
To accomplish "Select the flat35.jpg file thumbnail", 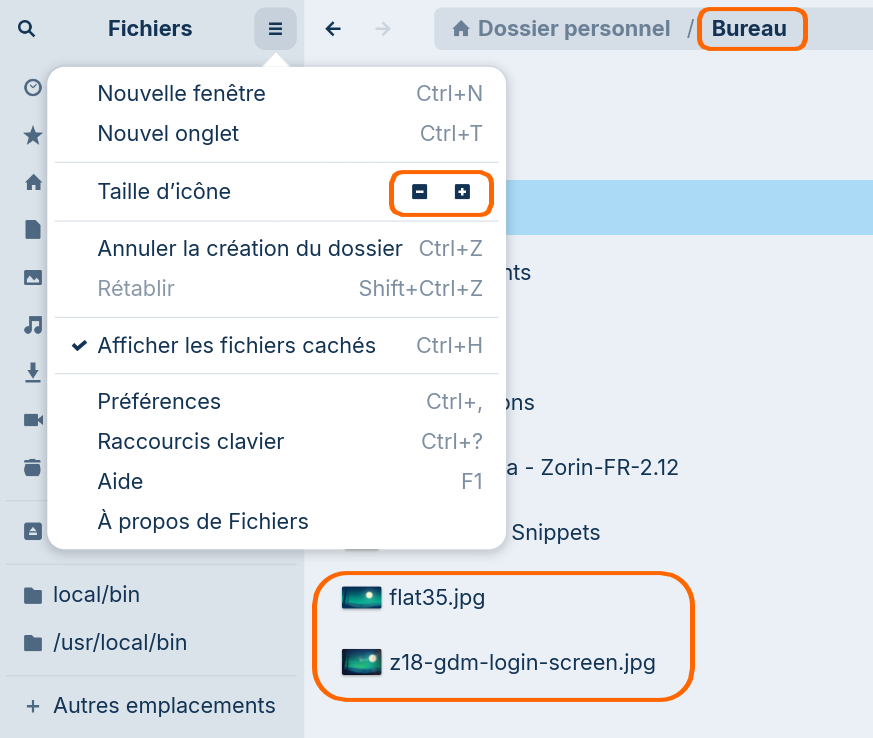I will [362, 598].
